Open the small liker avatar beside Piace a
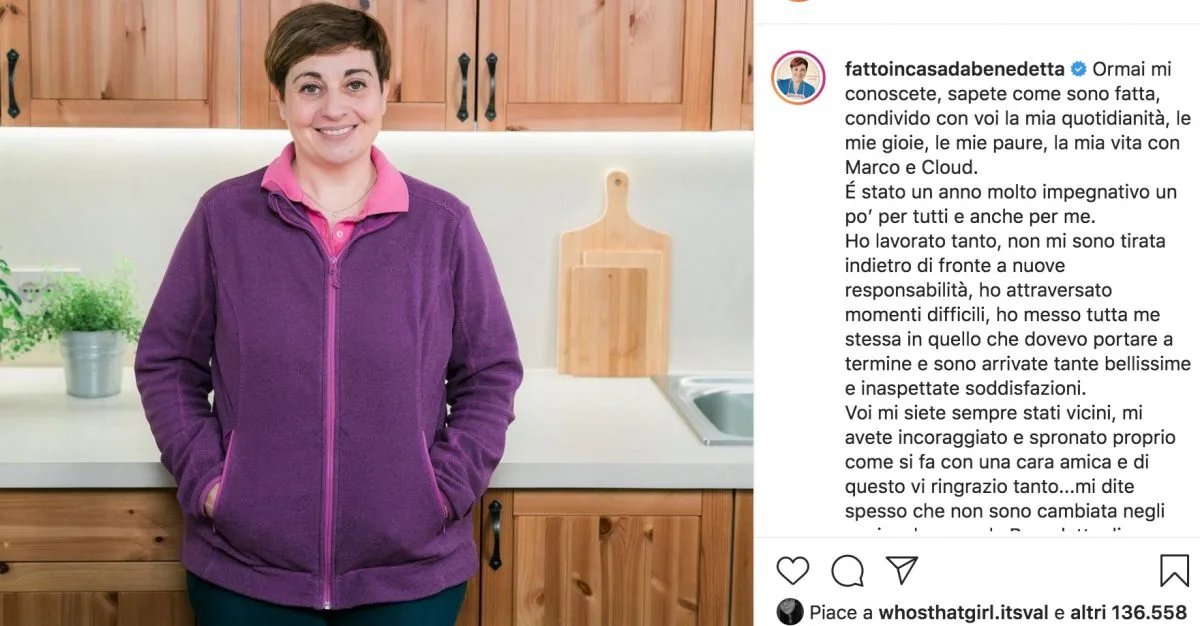Viewport: 1200px width, 626px height. 790,611
